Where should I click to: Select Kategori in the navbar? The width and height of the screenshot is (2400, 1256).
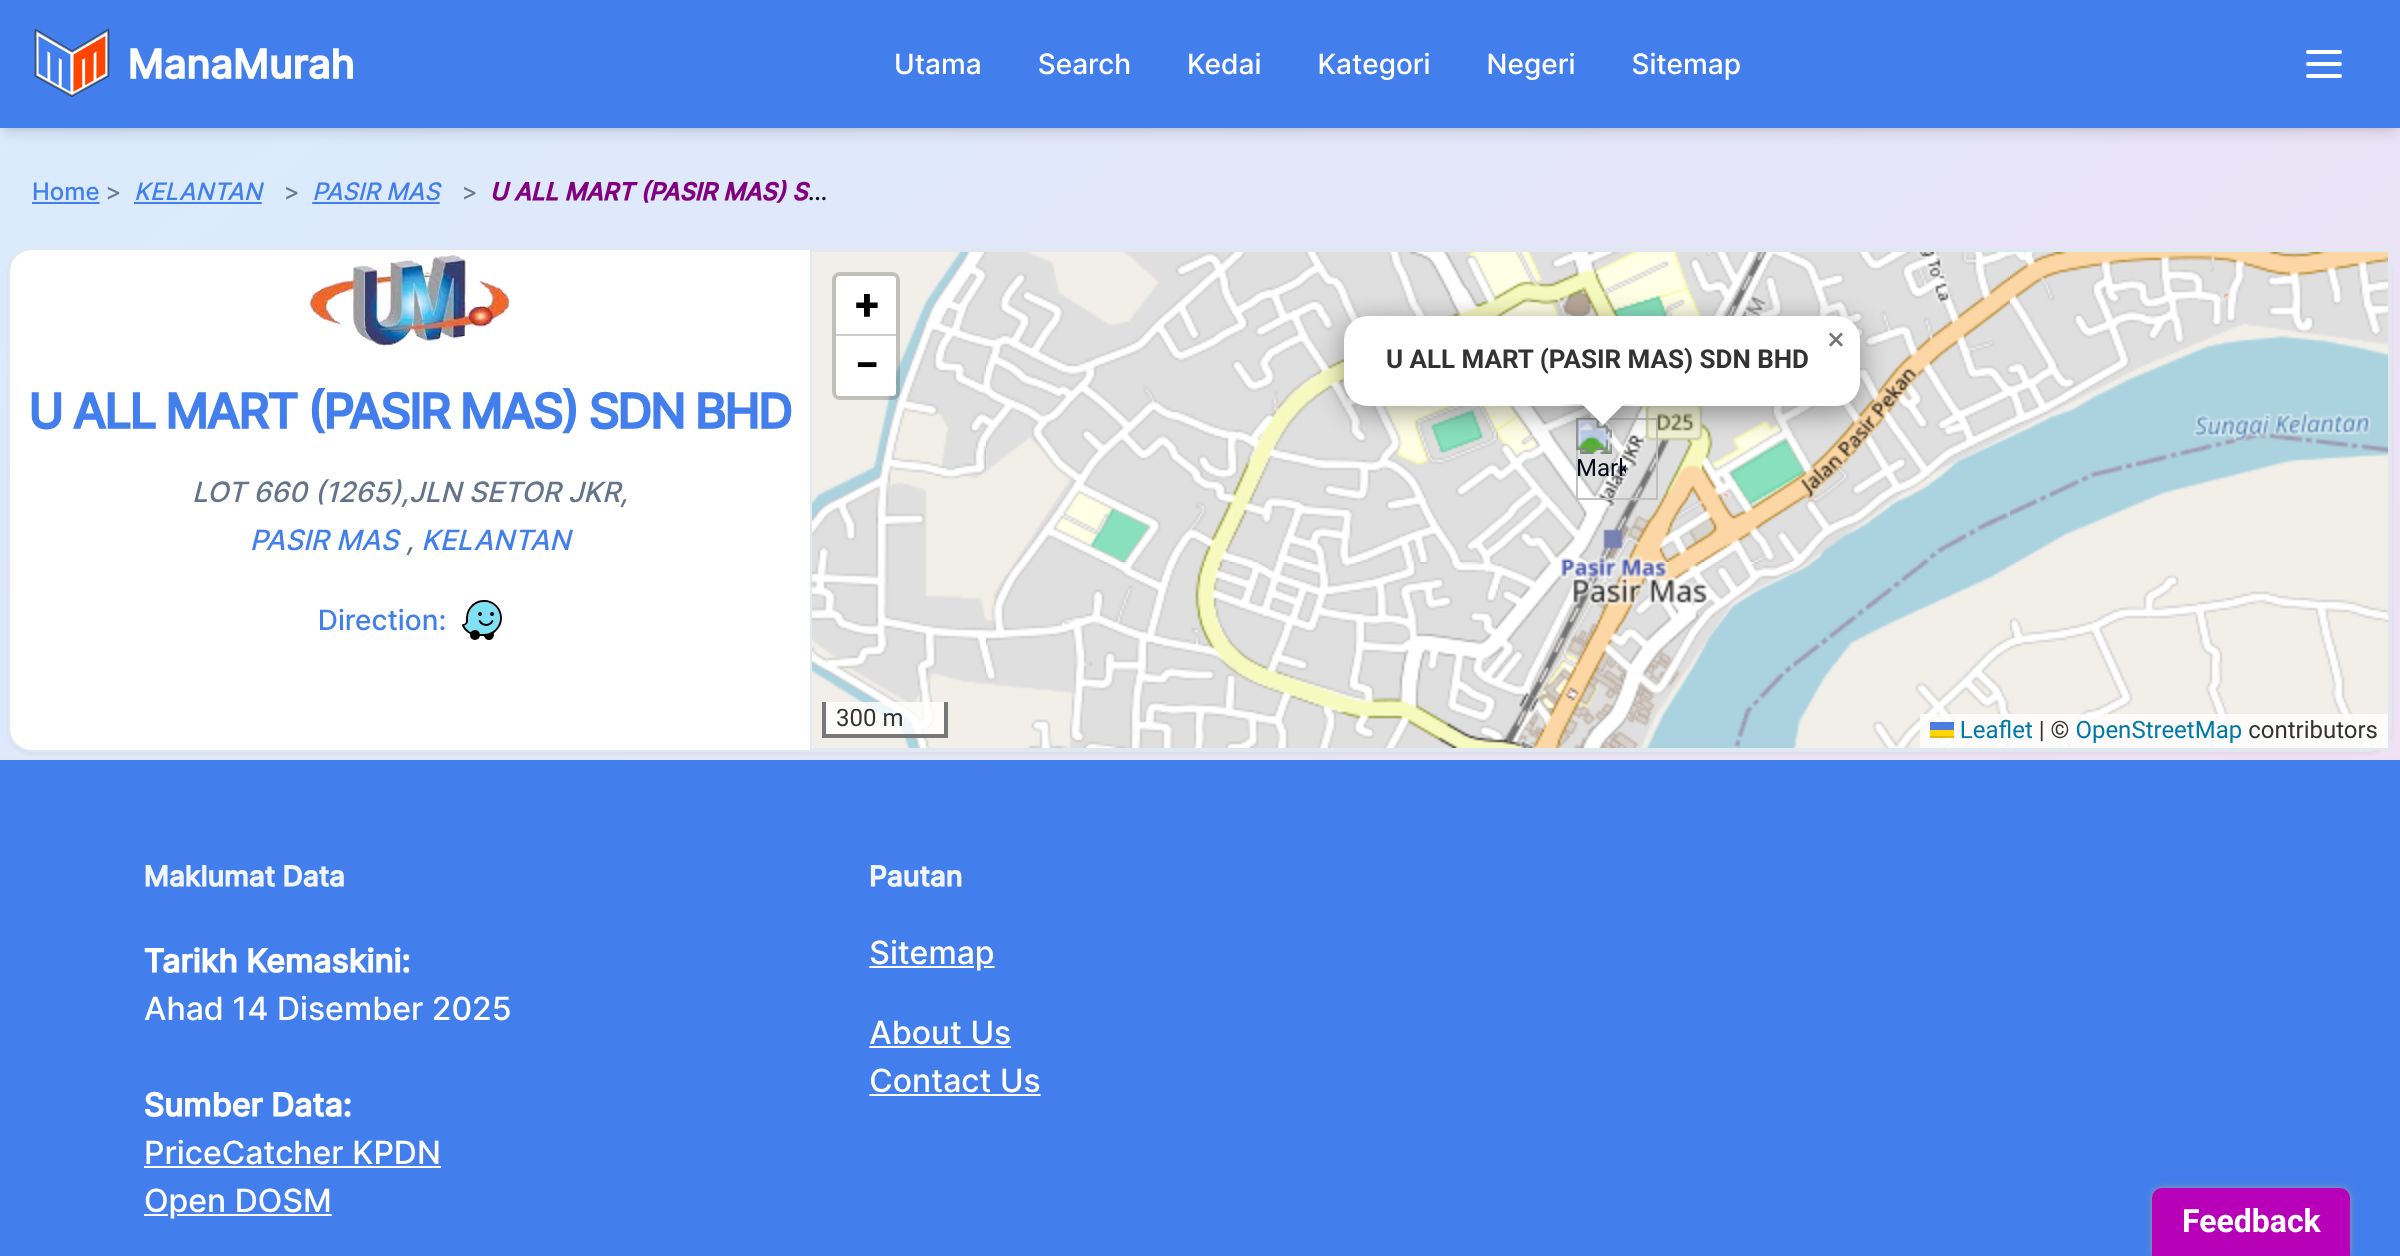[1373, 64]
